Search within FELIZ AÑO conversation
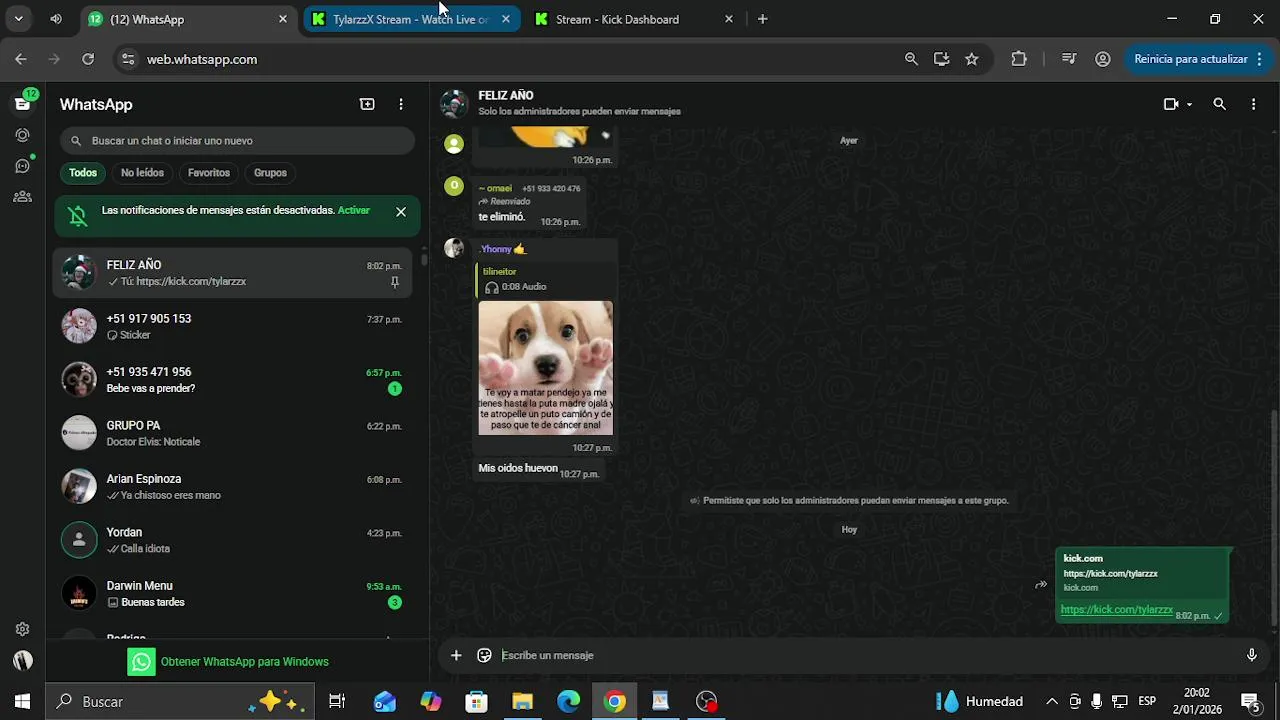The height and width of the screenshot is (720, 1280). coord(1219,104)
